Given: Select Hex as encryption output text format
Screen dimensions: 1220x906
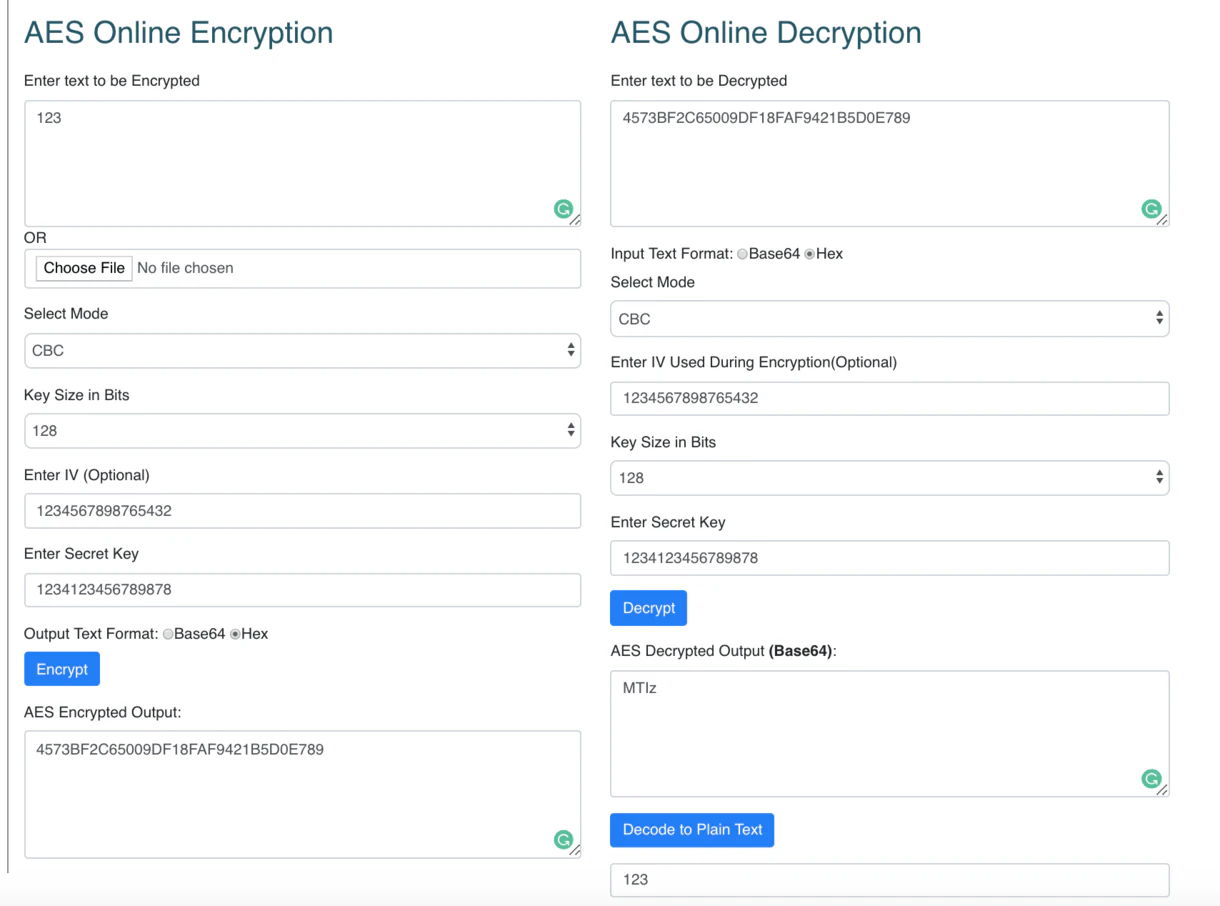Looking at the screenshot, I should [234, 633].
